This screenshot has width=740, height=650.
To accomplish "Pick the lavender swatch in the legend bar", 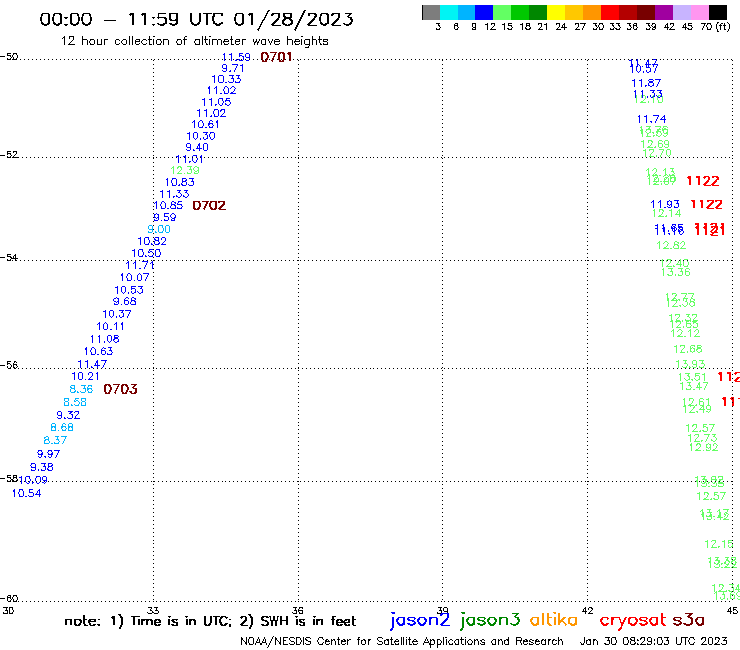I will 682,12.
